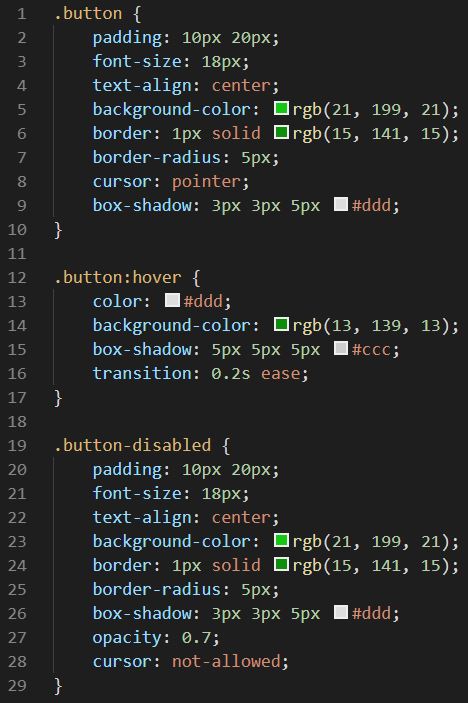Click 'padding' property on line 20

pyautogui.click(x=127, y=470)
